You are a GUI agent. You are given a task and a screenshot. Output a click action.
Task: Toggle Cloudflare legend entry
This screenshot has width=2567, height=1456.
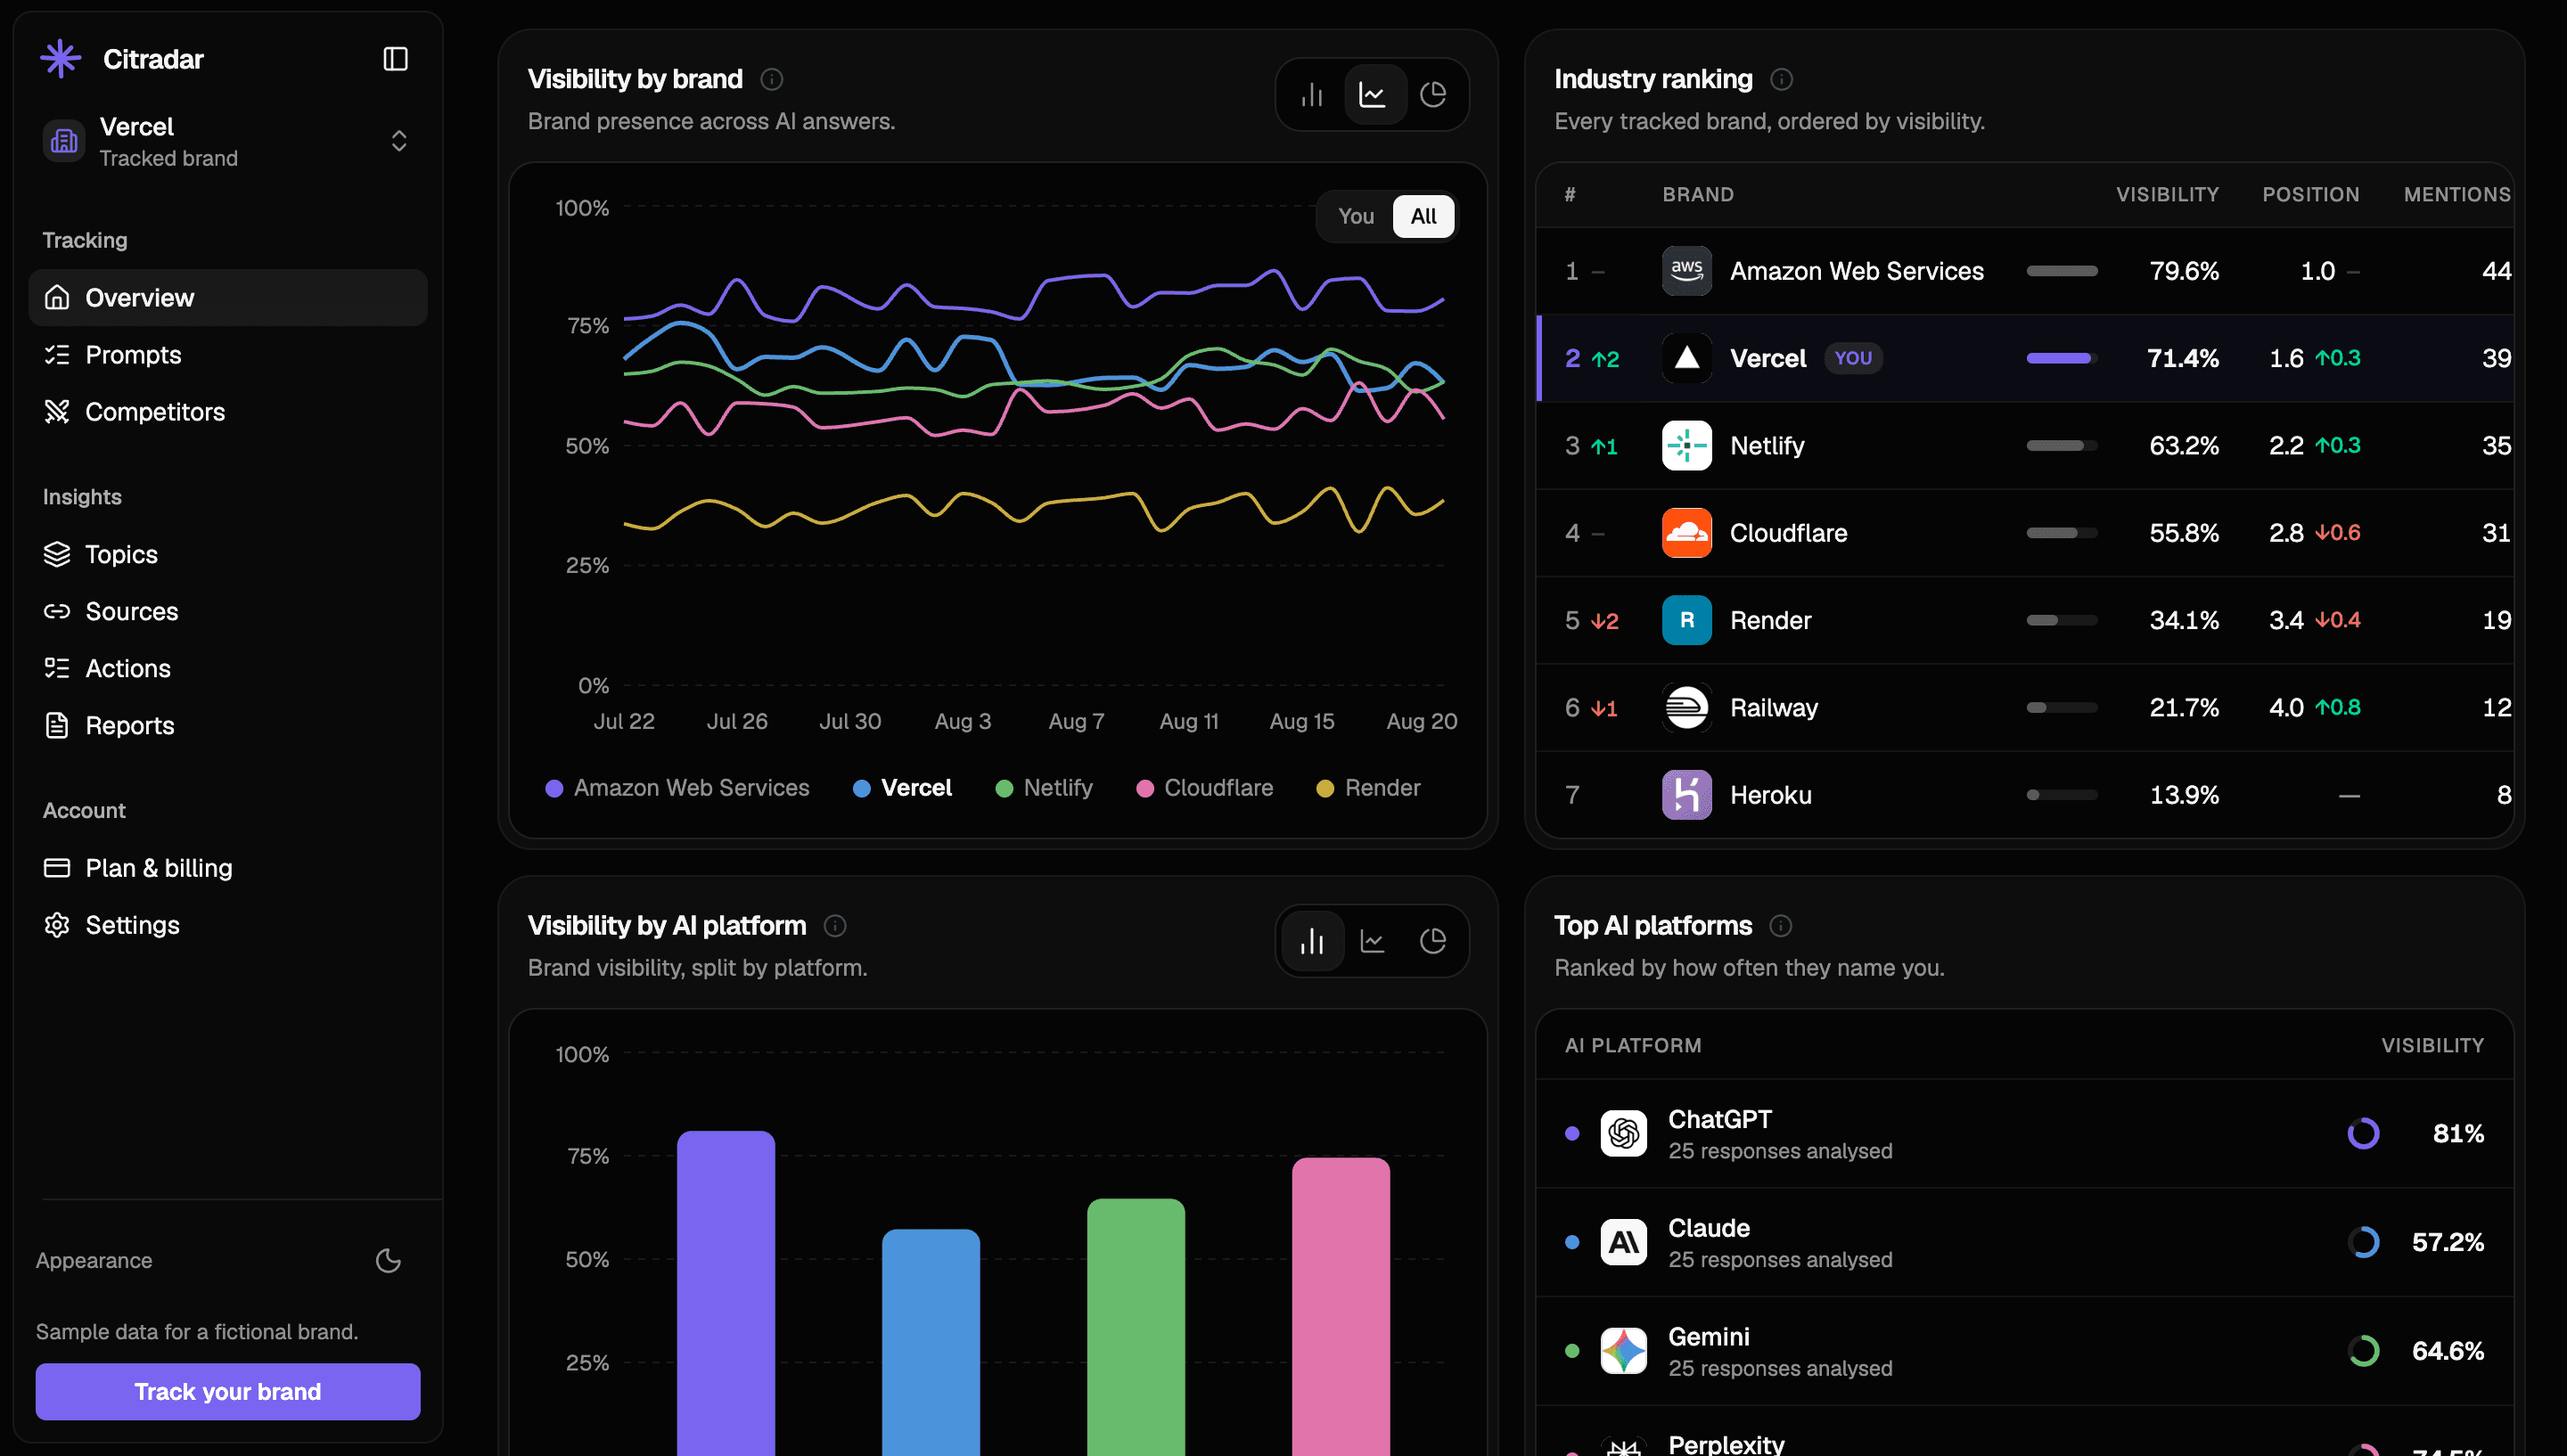pos(1205,788)
